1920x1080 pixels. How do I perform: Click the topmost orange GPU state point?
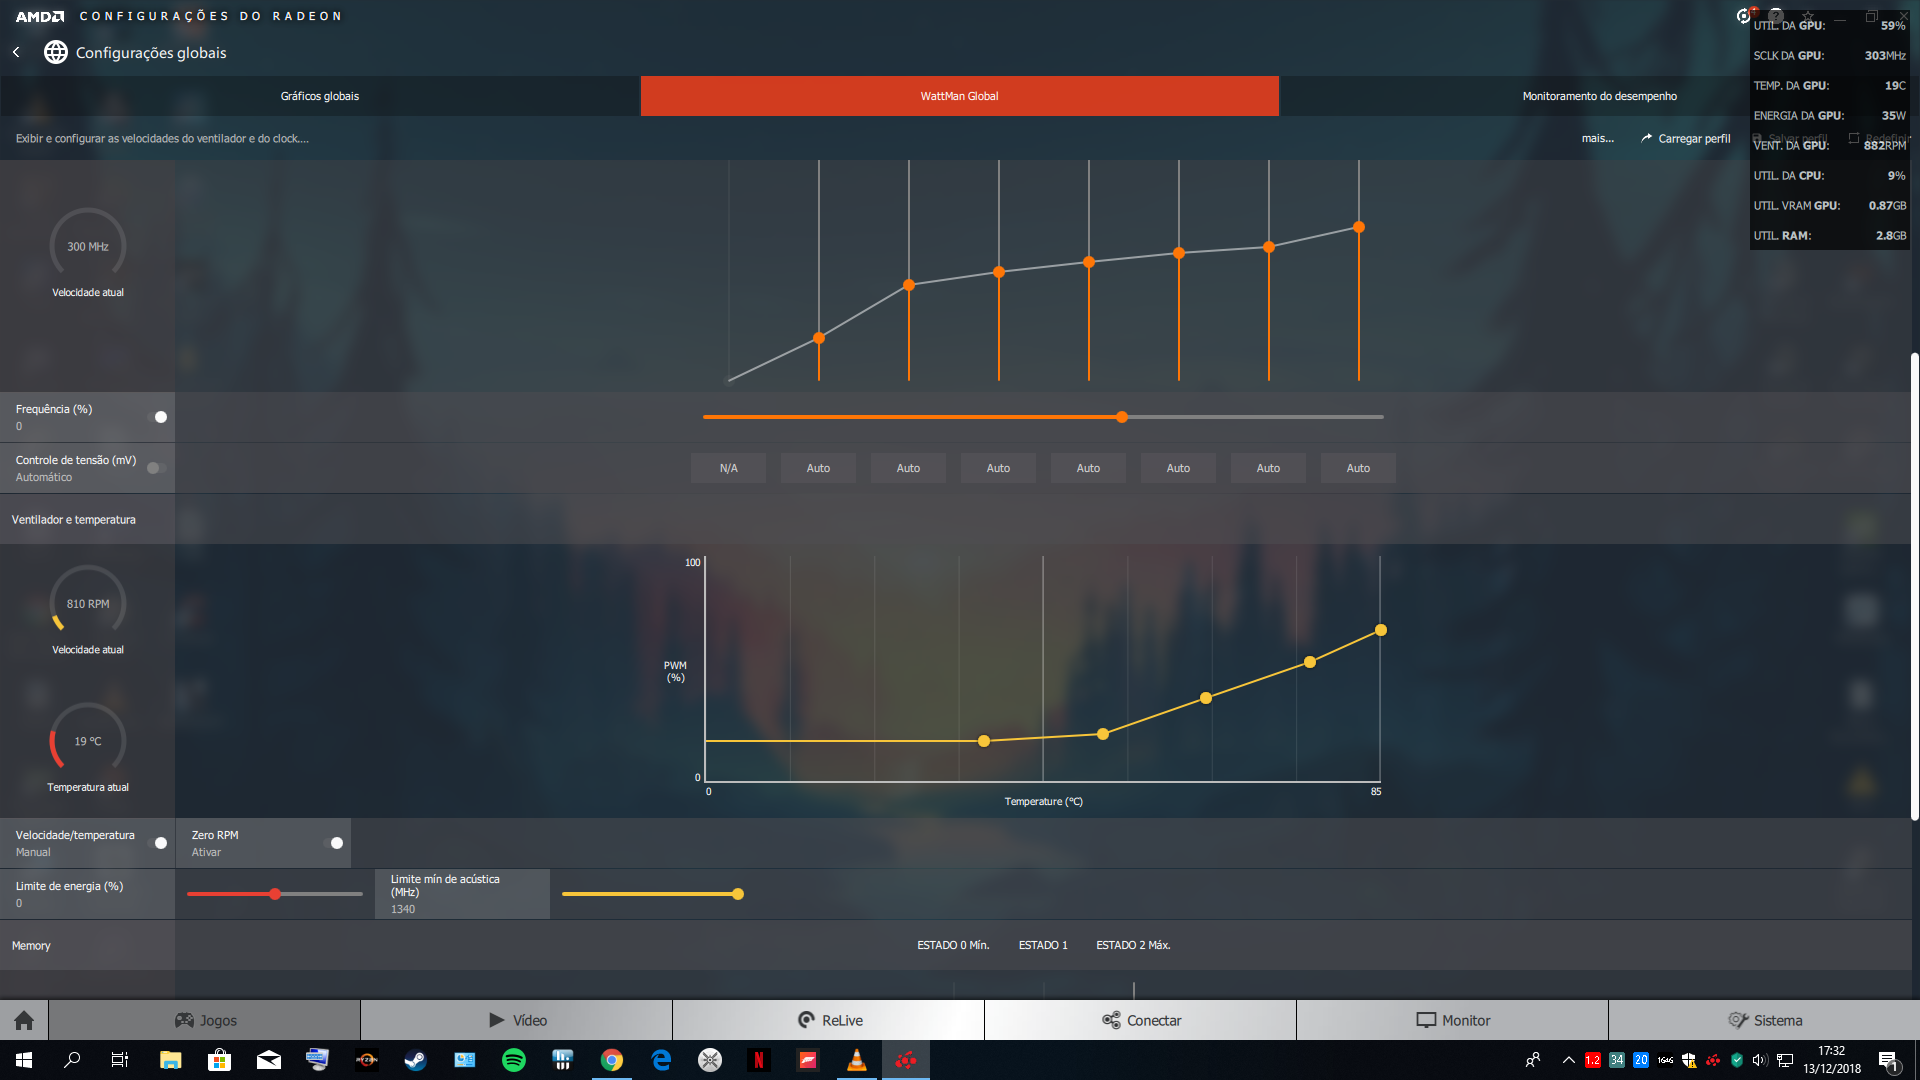pyautogui.click(x=1359, y=227)
